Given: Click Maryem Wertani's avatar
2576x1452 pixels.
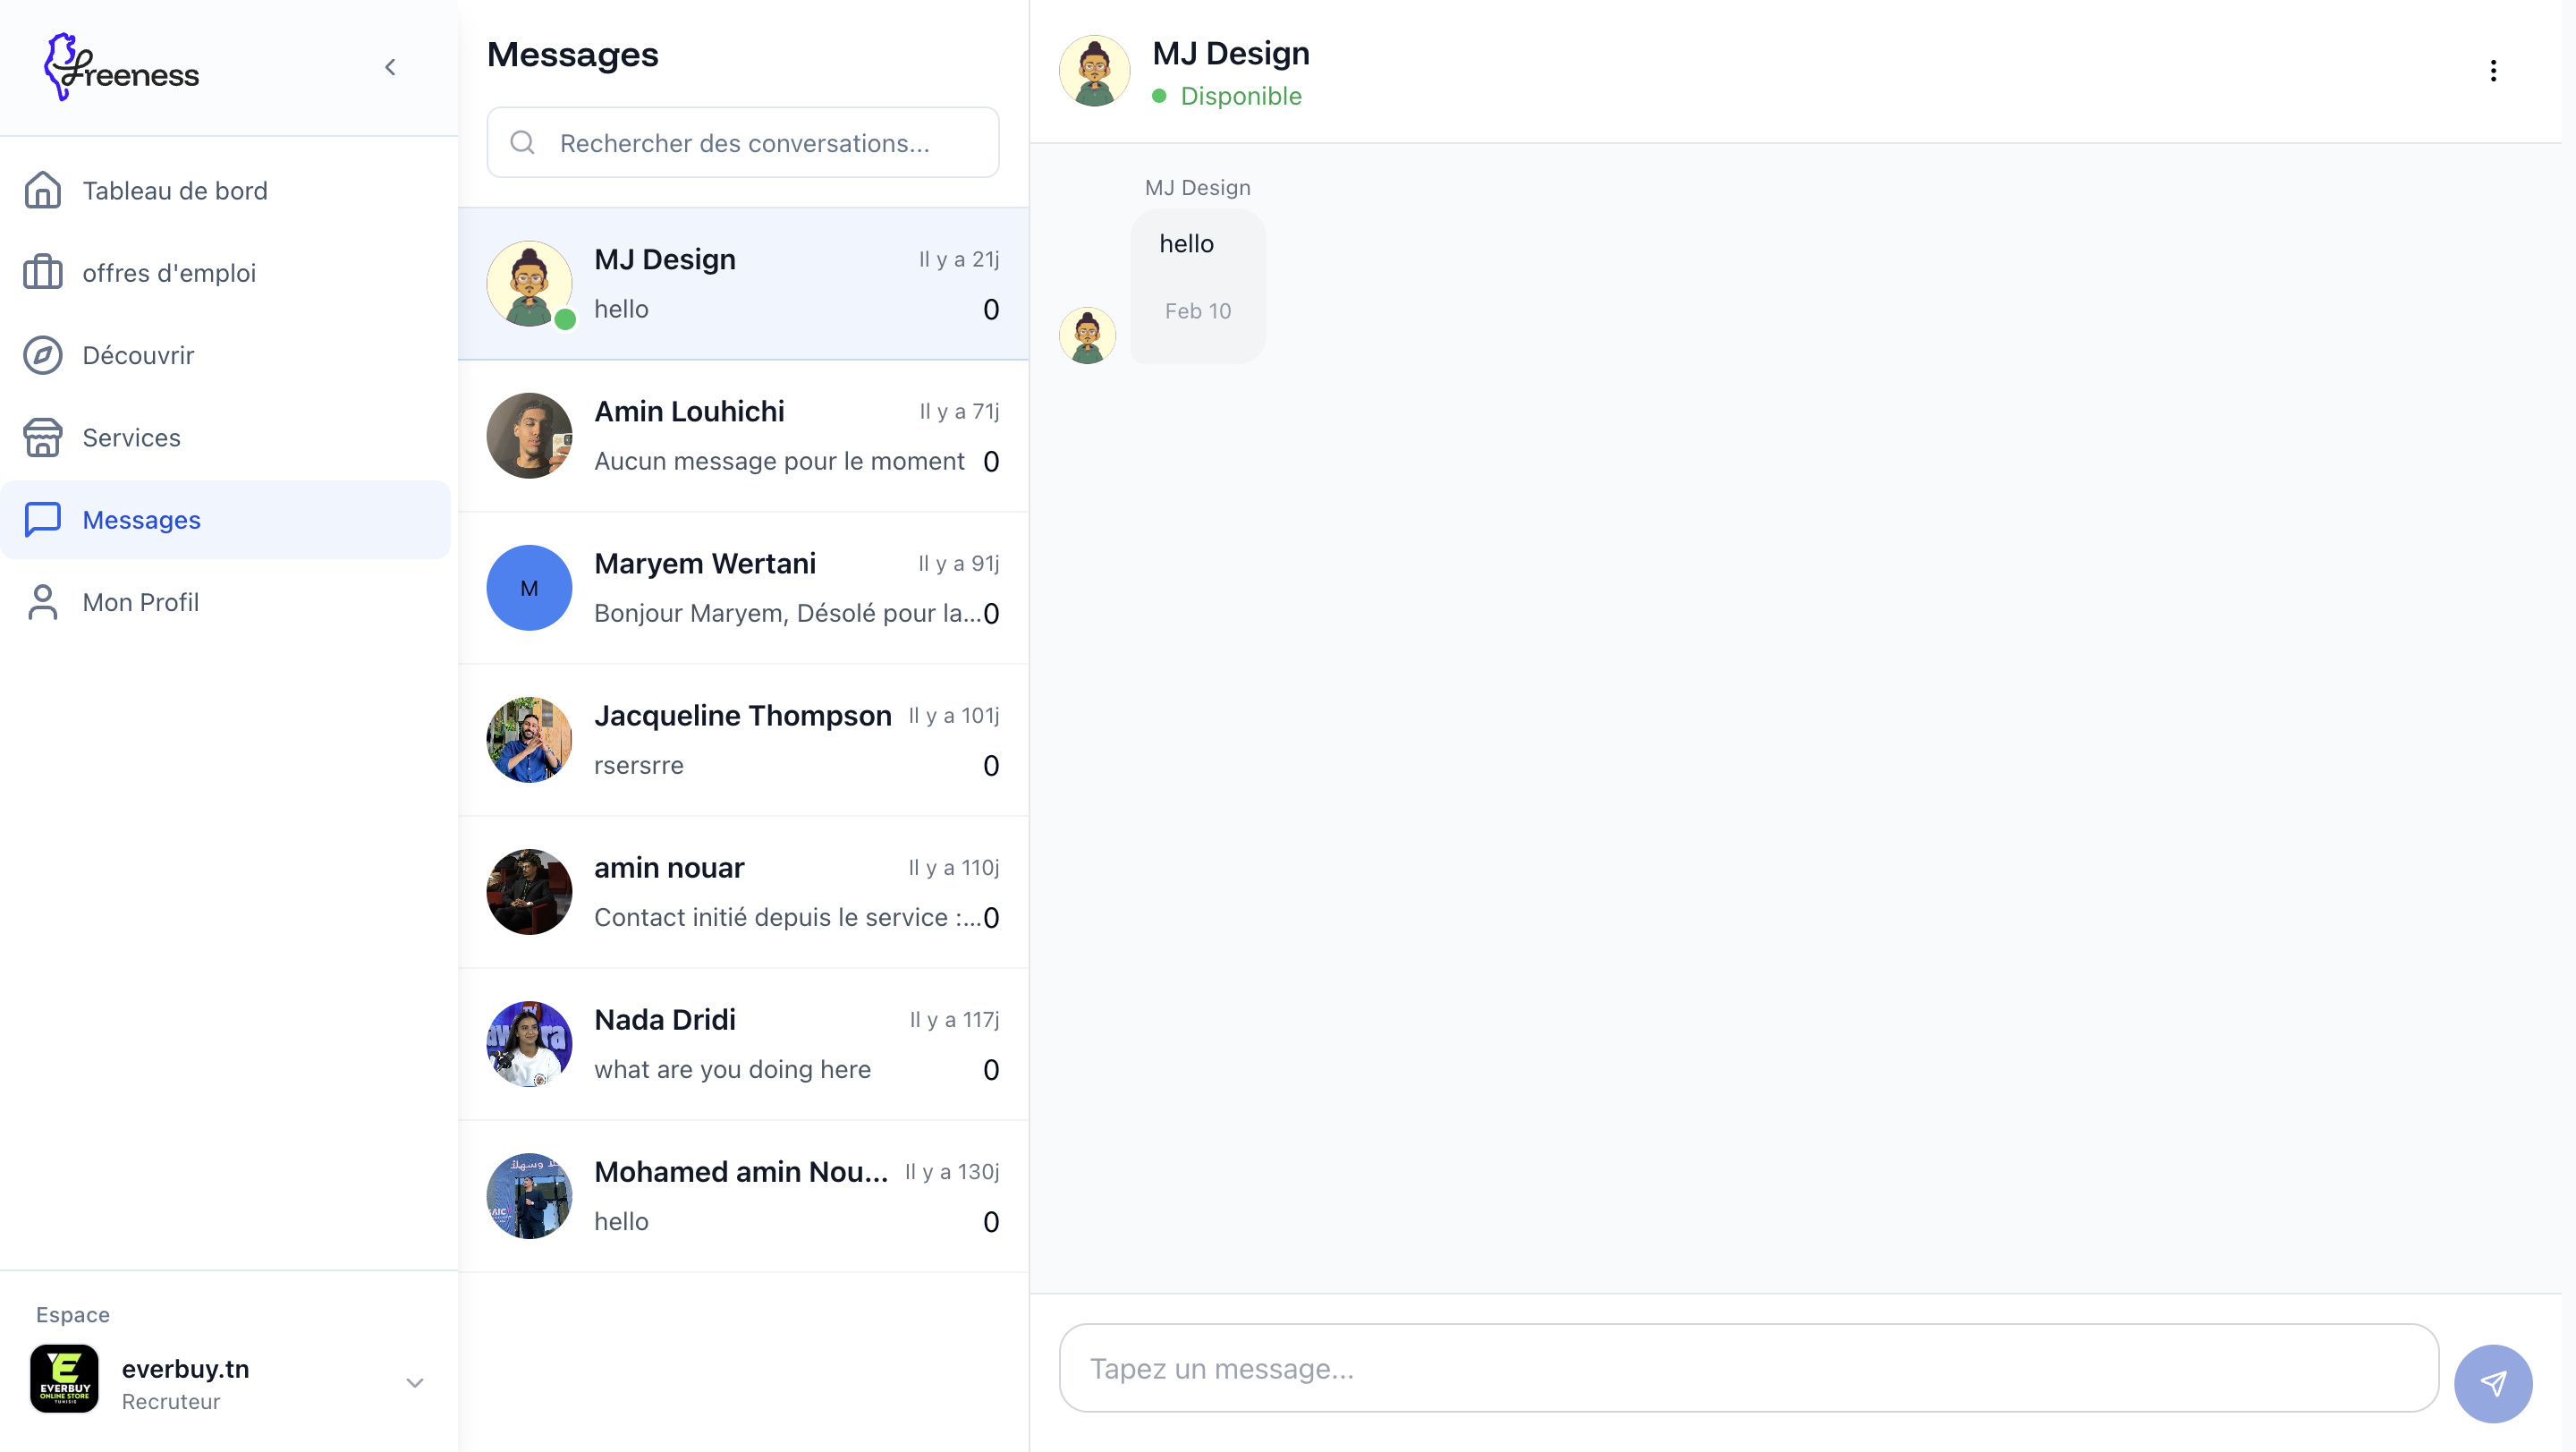Looking at the screenshot, I should (x=529, y=588).
